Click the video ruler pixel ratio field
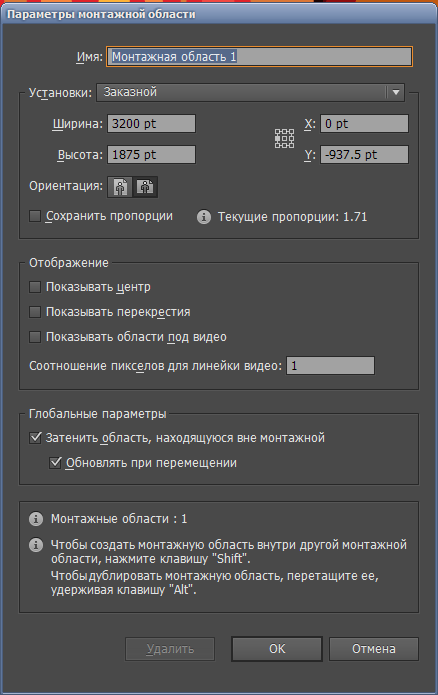438x695 pixels. click(330, 366)
